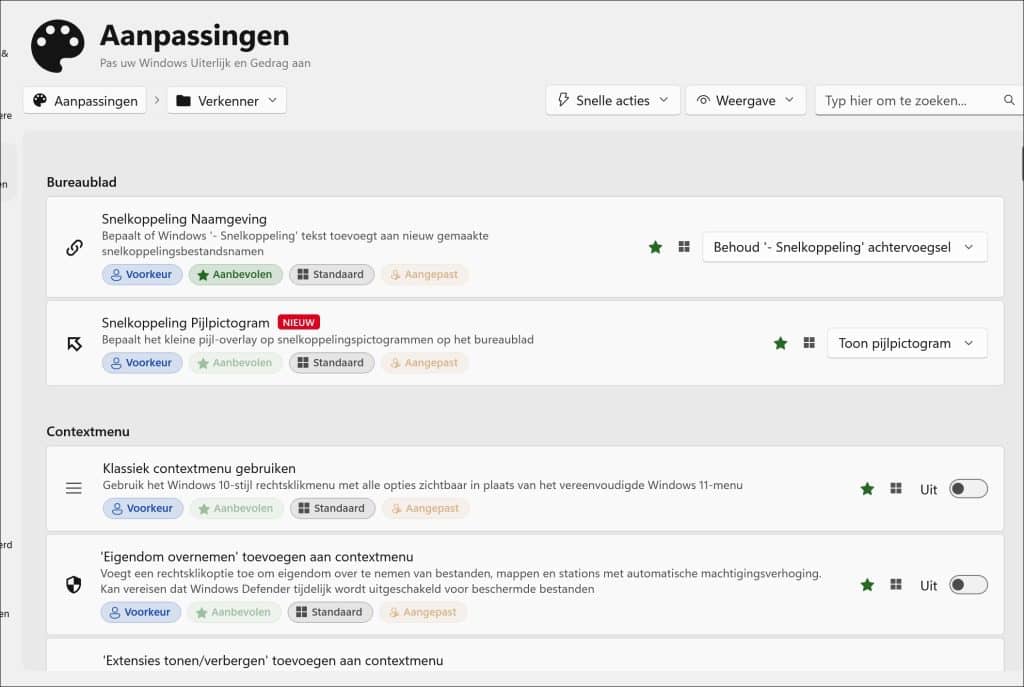Click the Contextmenu section heading
1024x687 pixels.
(88, 432)
